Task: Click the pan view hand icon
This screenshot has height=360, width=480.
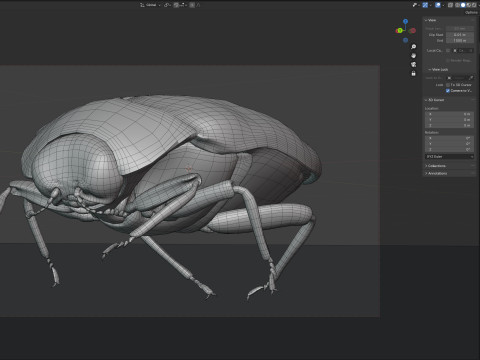Action: tap(413, 56)
